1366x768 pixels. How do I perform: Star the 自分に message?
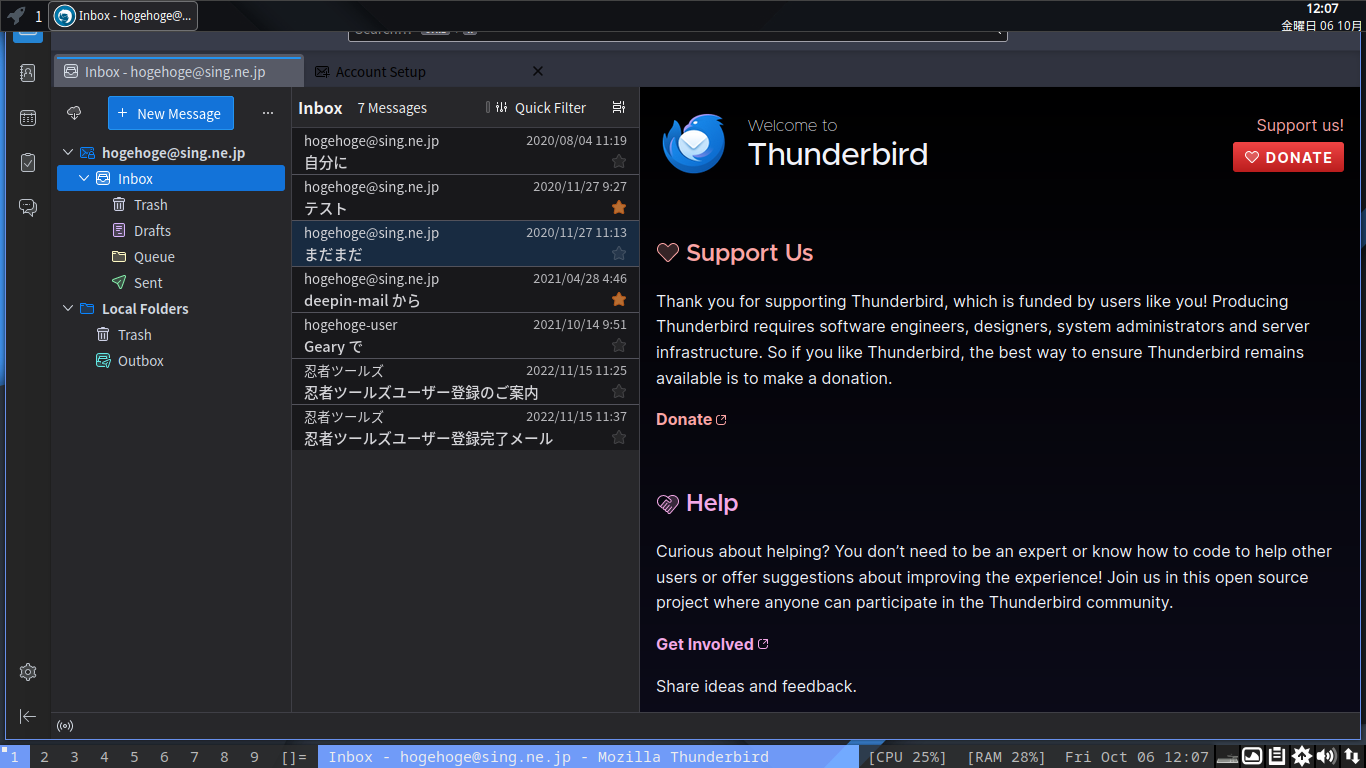click(x=619, y=161)
